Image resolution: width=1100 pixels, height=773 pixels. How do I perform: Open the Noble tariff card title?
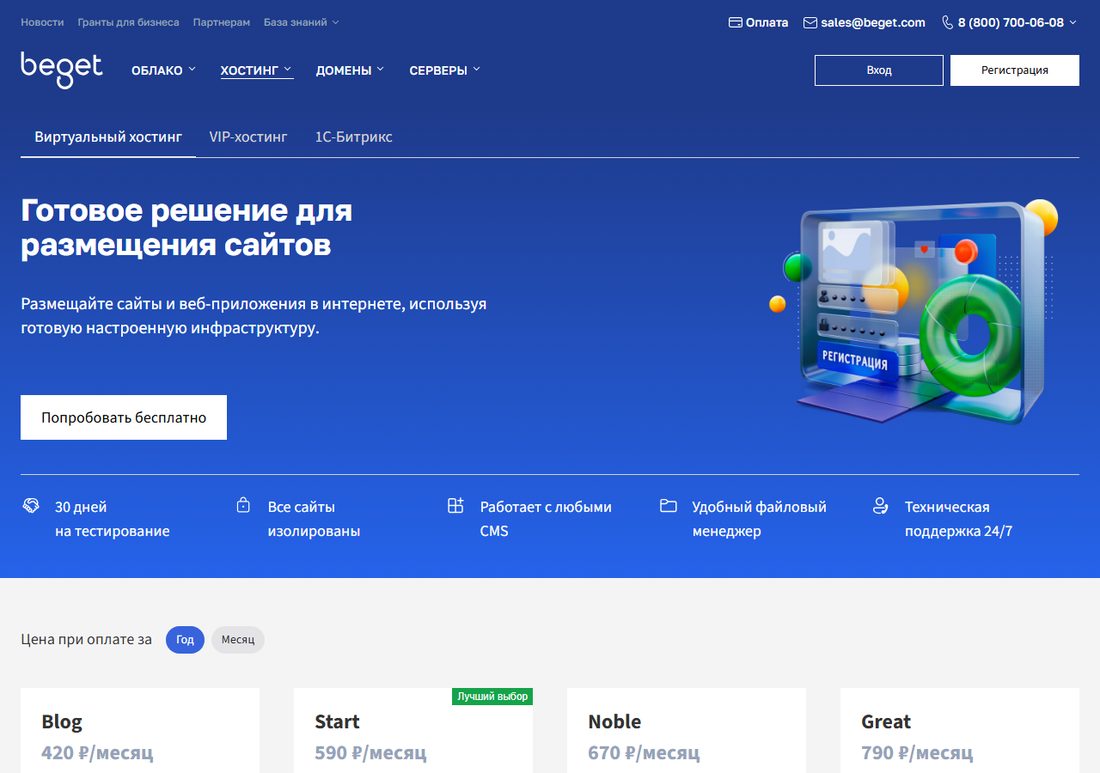point(615,721)
